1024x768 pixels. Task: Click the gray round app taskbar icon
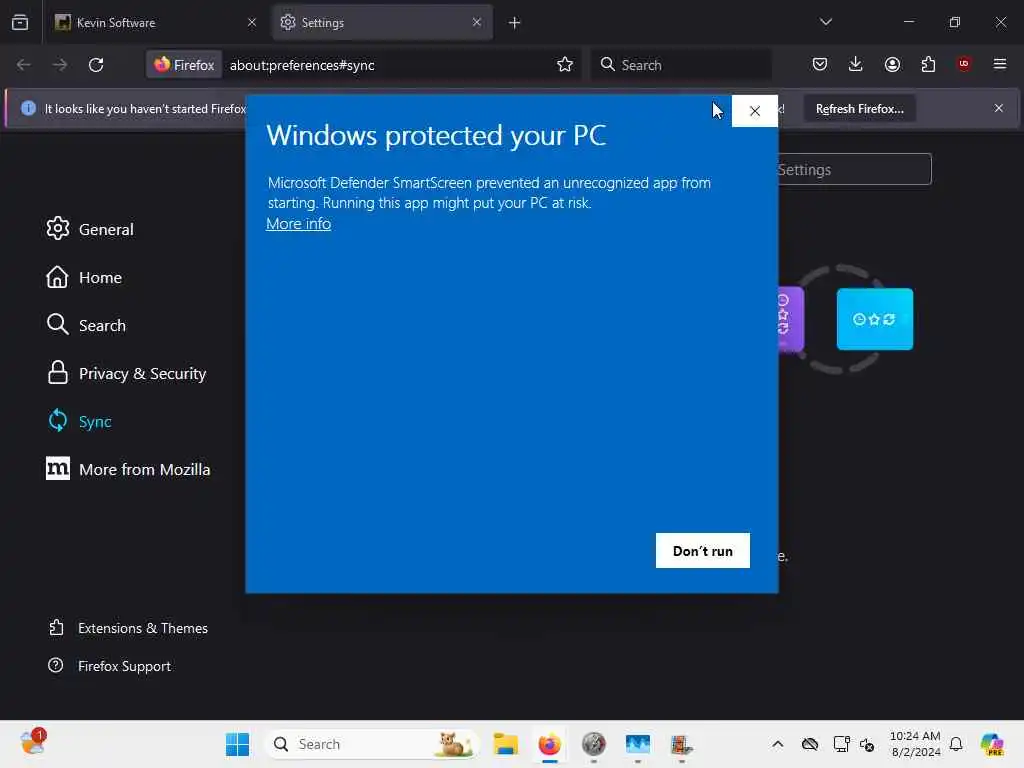coord(594,744)
